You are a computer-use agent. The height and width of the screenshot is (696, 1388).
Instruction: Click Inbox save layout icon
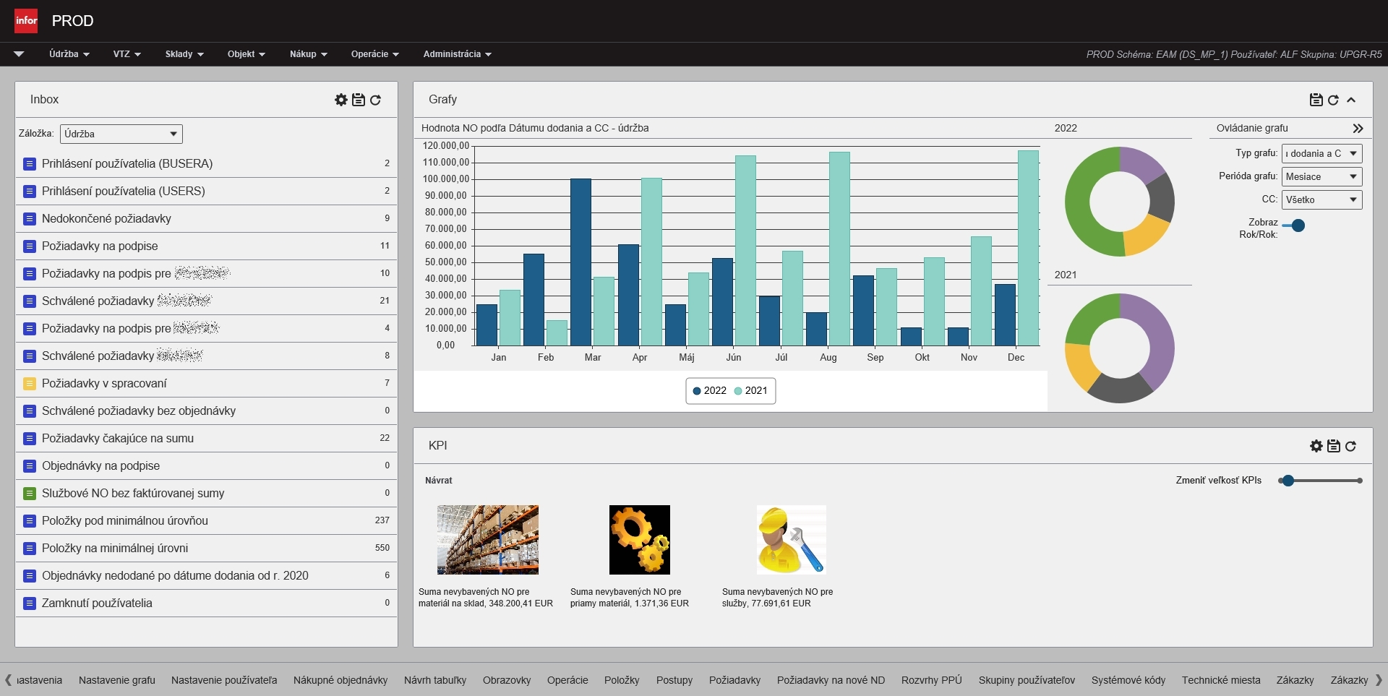[x=358, y=100]
